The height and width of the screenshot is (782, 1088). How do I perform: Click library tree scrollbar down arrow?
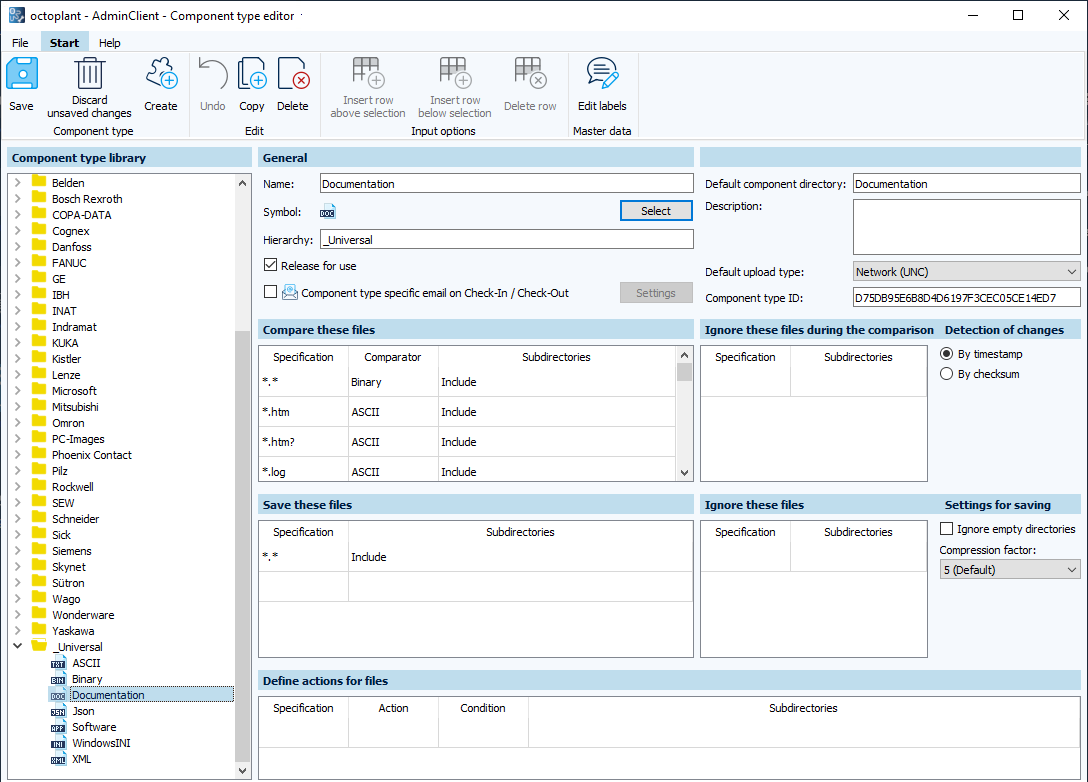(242, 770)
